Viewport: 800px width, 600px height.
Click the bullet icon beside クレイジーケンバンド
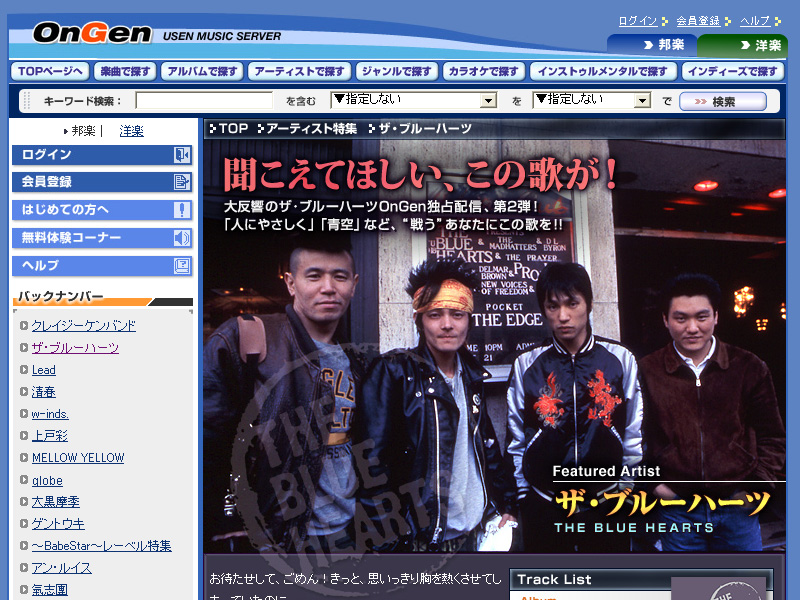23,325
